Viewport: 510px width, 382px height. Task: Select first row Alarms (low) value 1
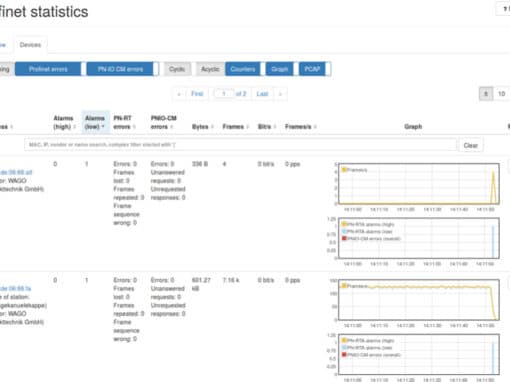87,164
